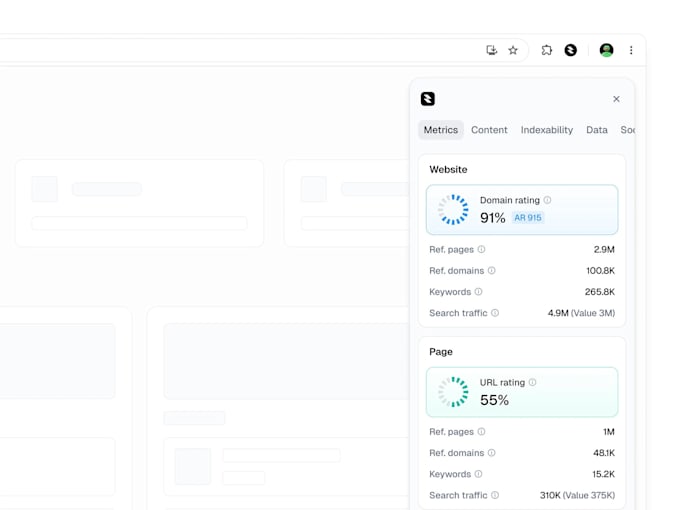Click the info icon beside Page Keywords
680x510 pixels.
(478, 474)
